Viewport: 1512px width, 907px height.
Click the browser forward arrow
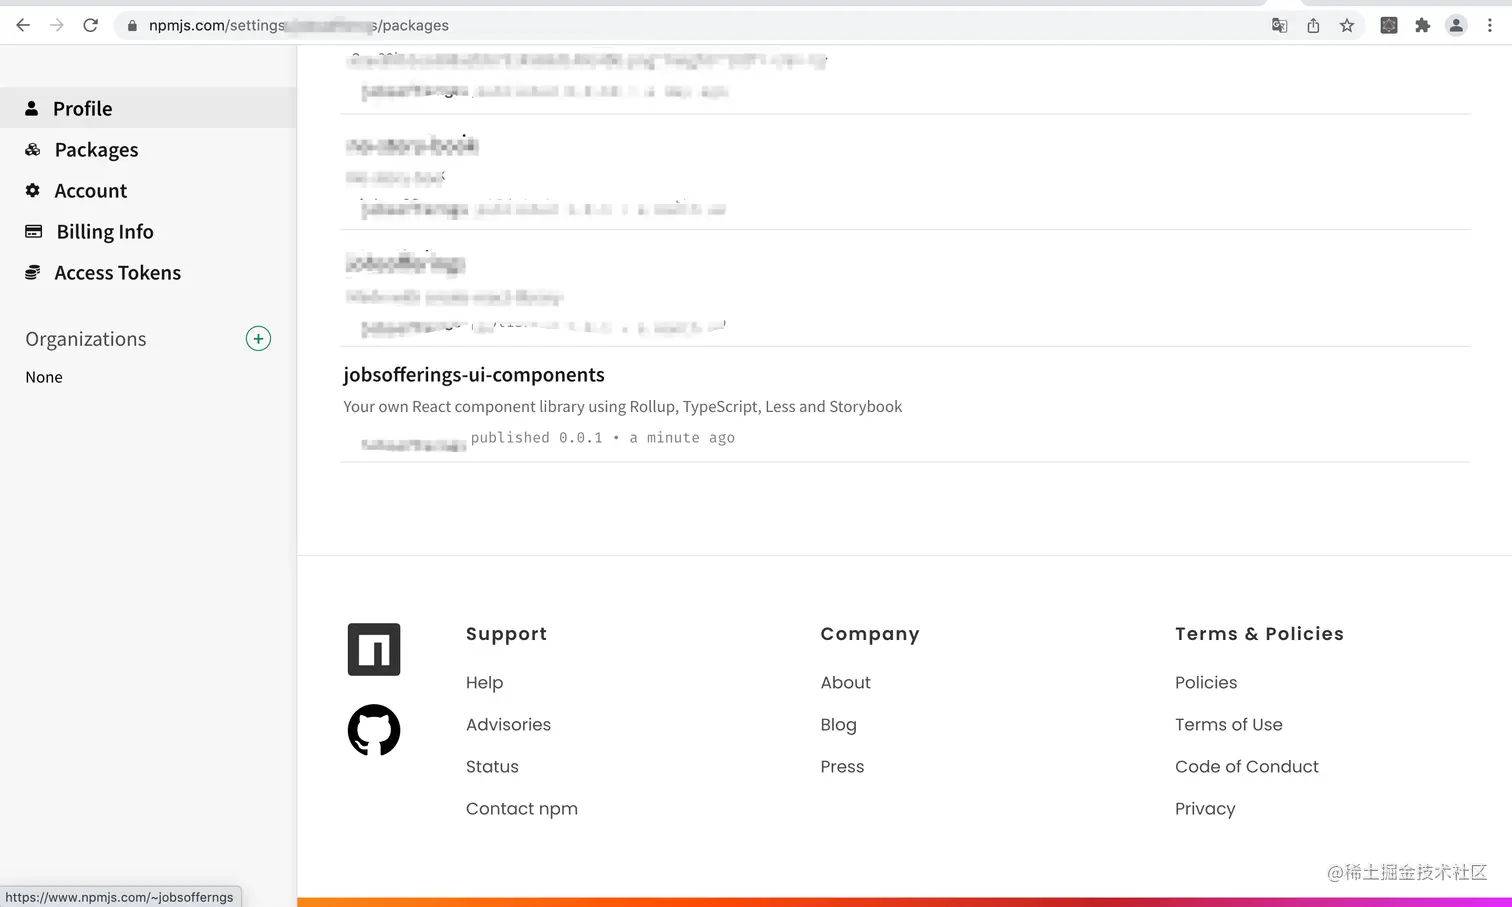(x=57, y=25)
